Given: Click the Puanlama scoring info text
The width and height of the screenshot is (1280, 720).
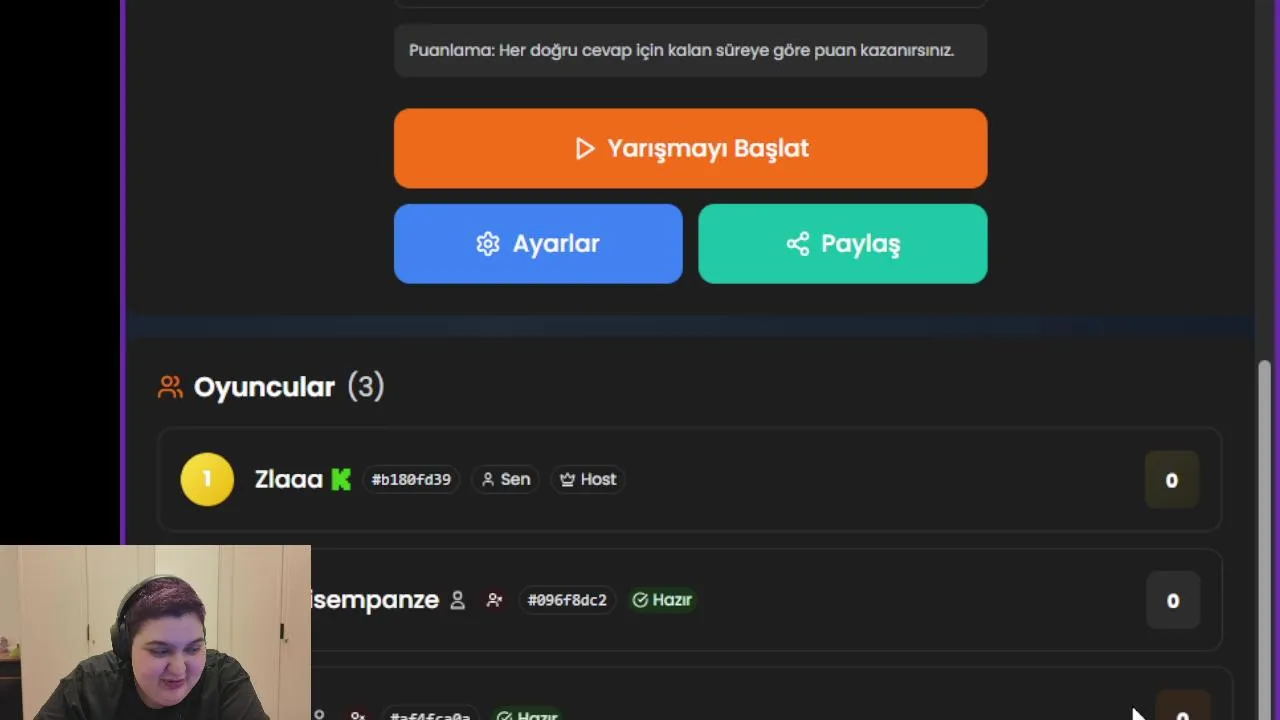Looking at the screenshot, I should pyautogui.click(x=681, y=50).
